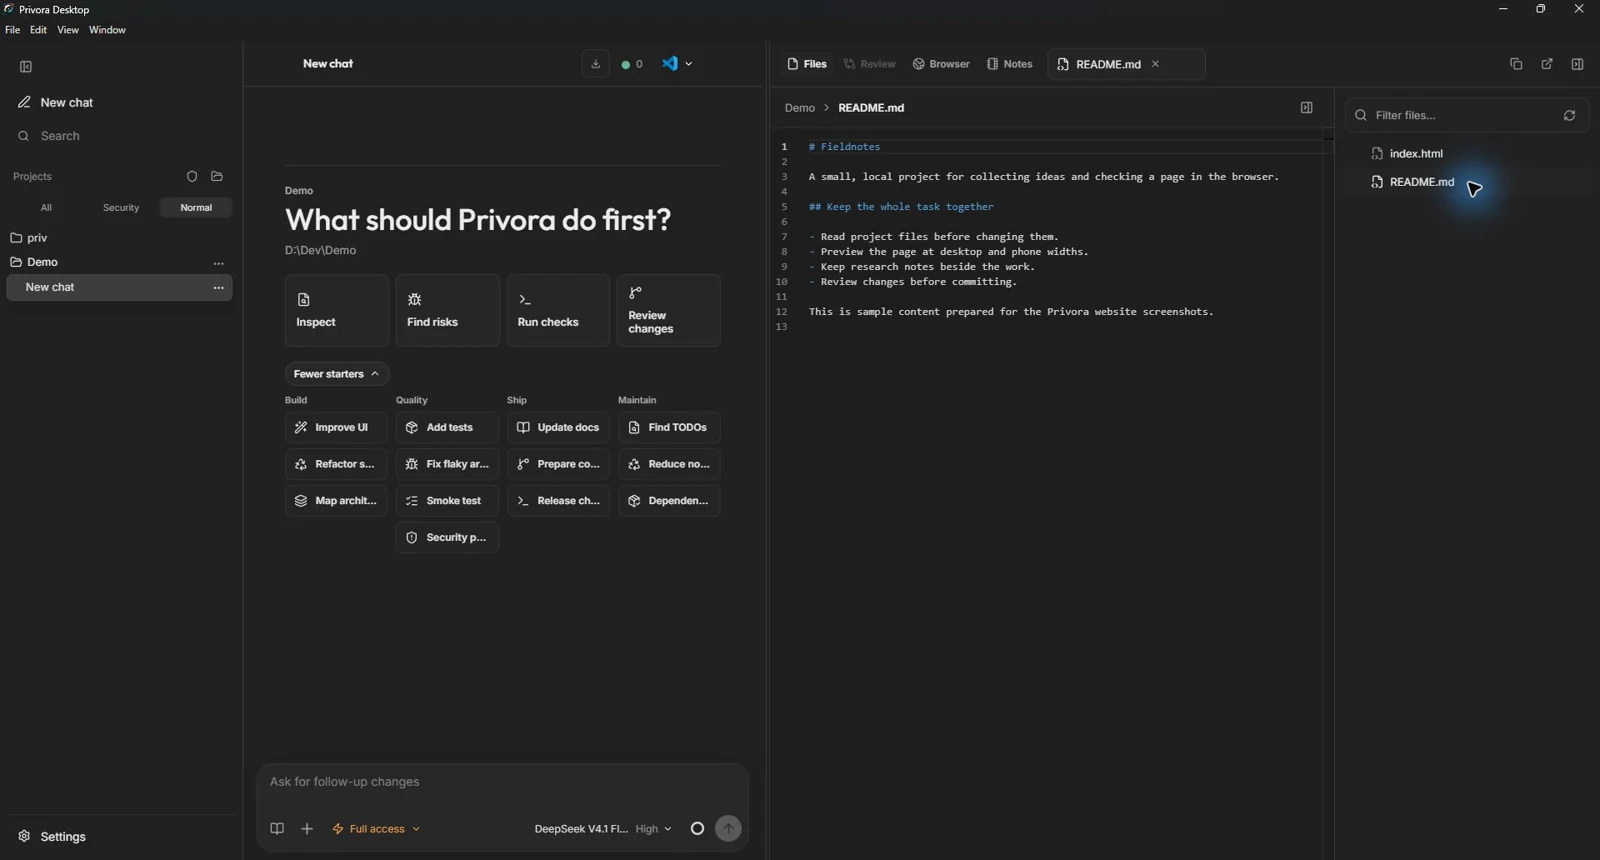Toggle the file tree panel icon near breadcrumb
The width and height of the screenshot is (1600, 860).
1307,108
